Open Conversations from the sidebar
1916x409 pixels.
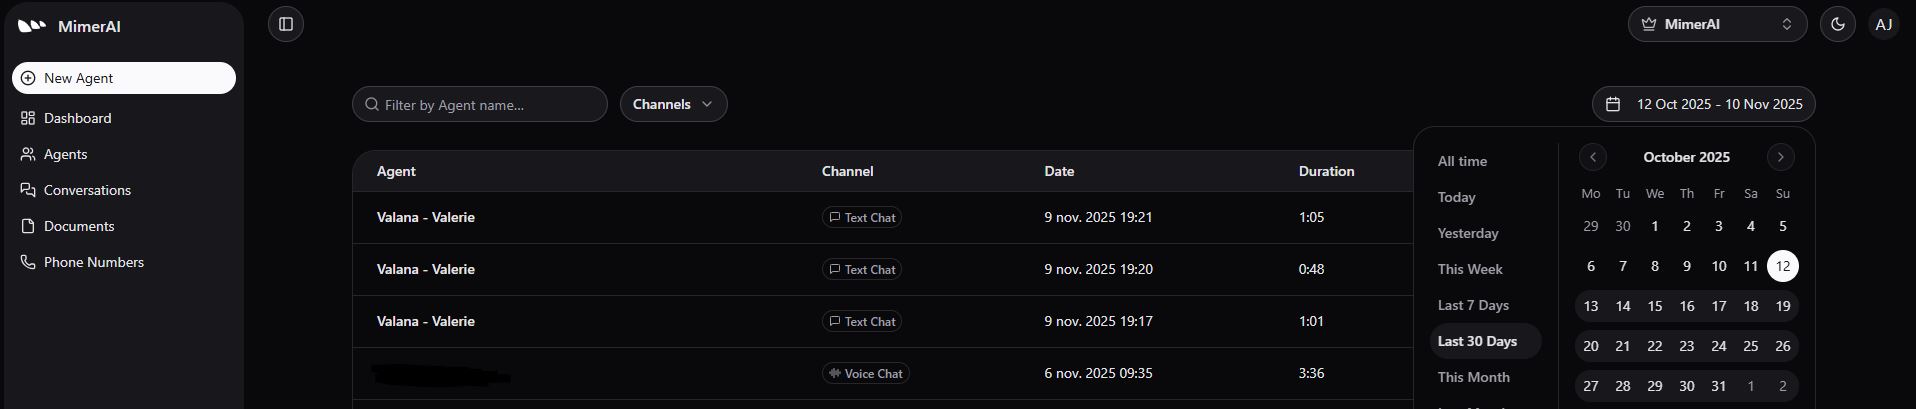point(87,190)
